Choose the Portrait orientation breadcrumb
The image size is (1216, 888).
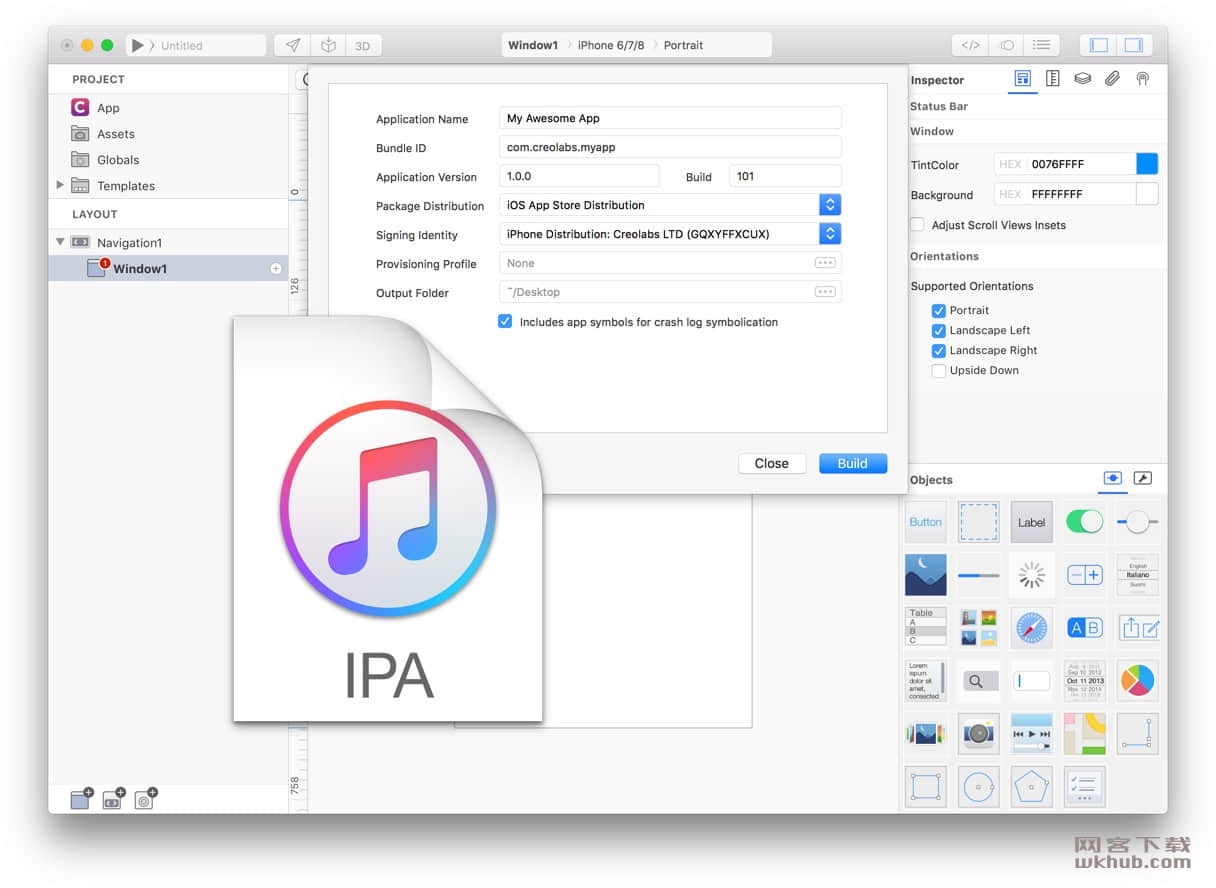pyautogui.click(x=684, y=45)
